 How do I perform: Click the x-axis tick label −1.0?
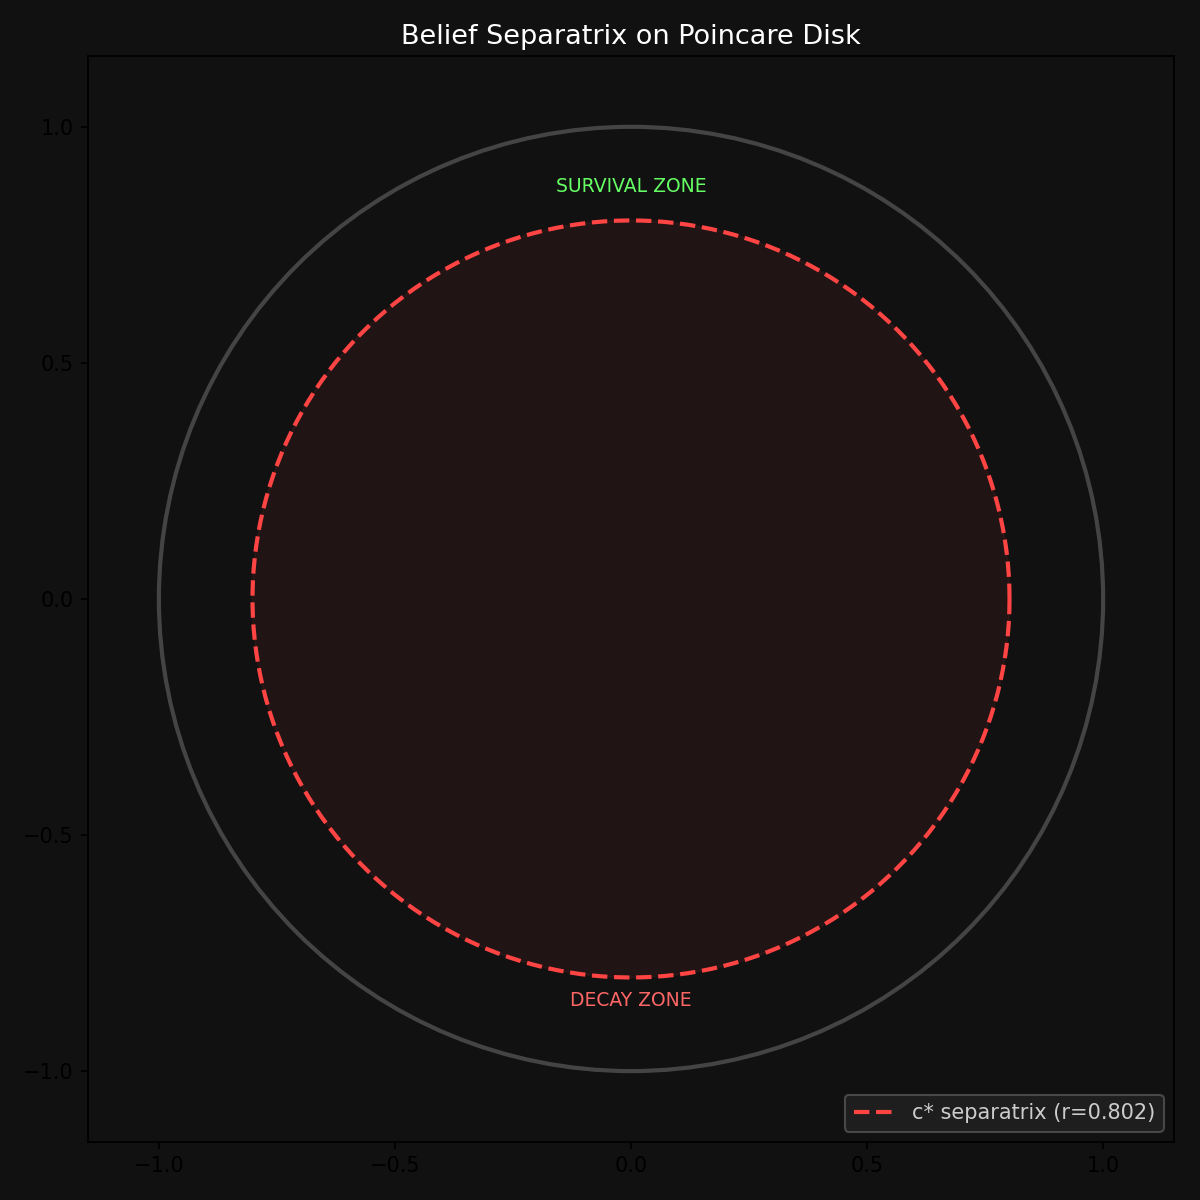pyautogui.click(x=158, y=1165)
